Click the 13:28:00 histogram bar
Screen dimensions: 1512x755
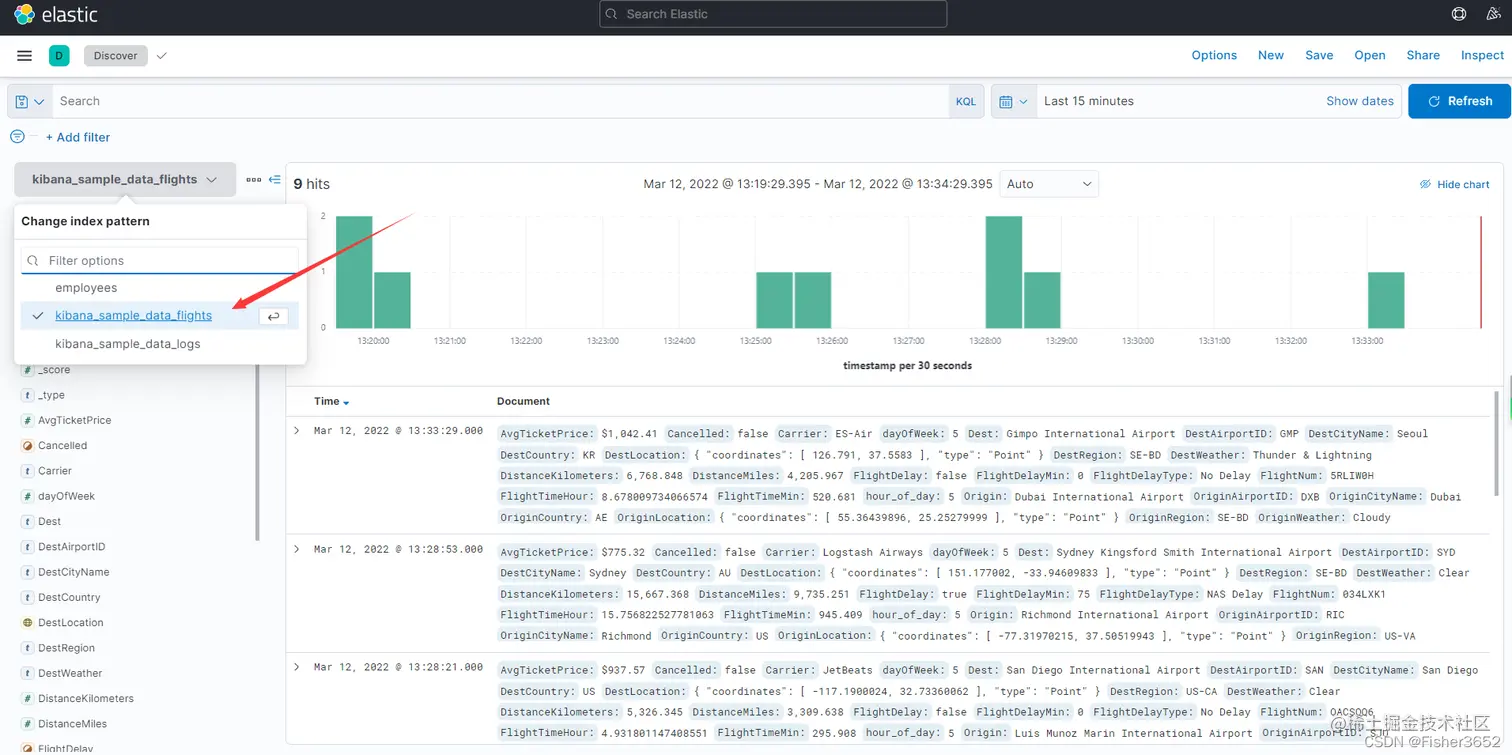point(1004,272)
